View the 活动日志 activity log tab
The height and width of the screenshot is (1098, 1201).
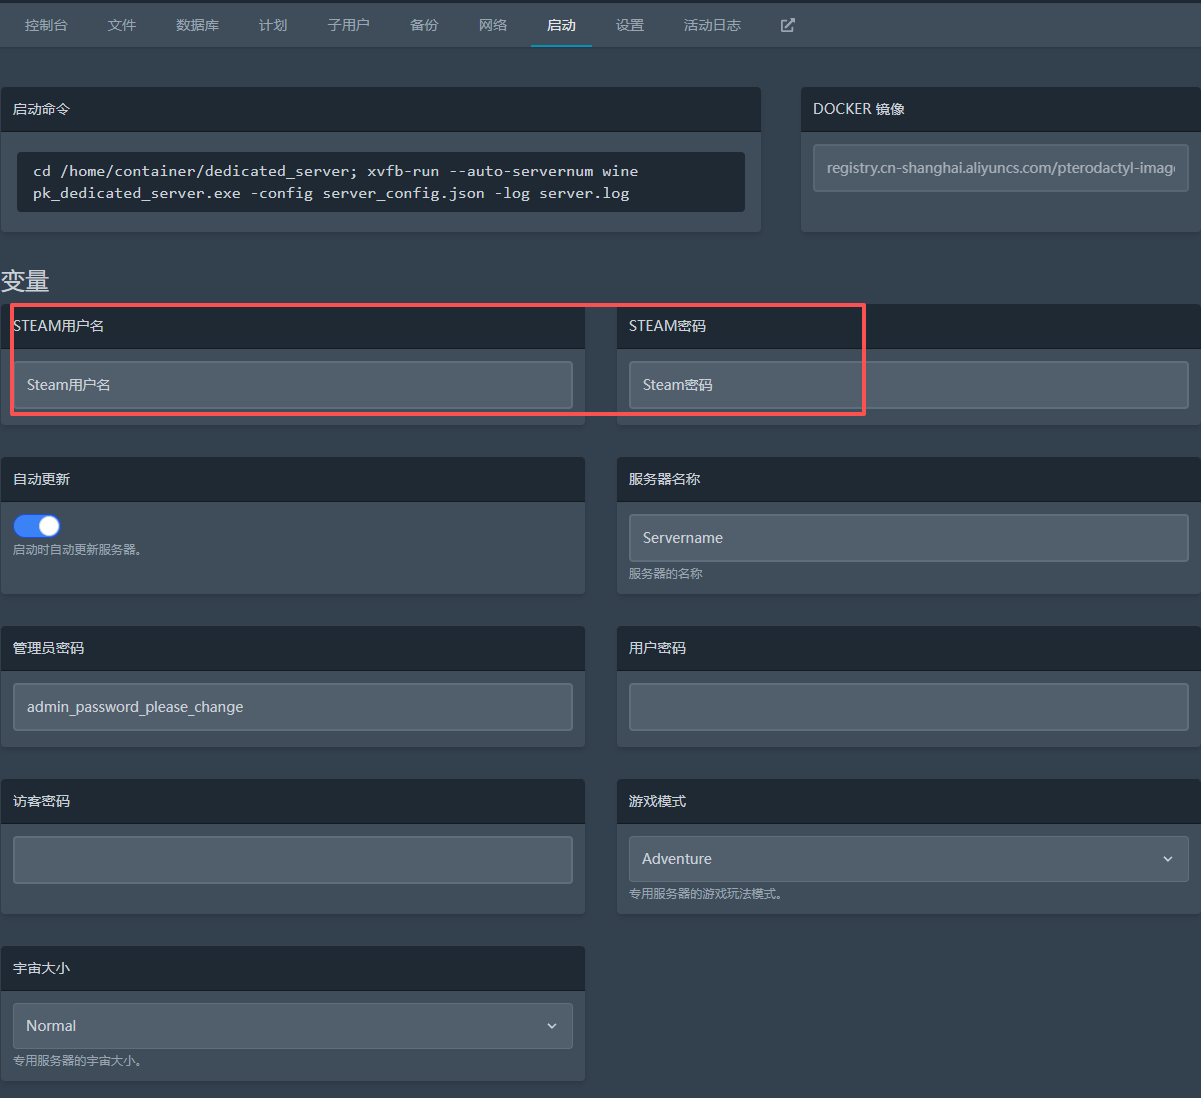712,25
